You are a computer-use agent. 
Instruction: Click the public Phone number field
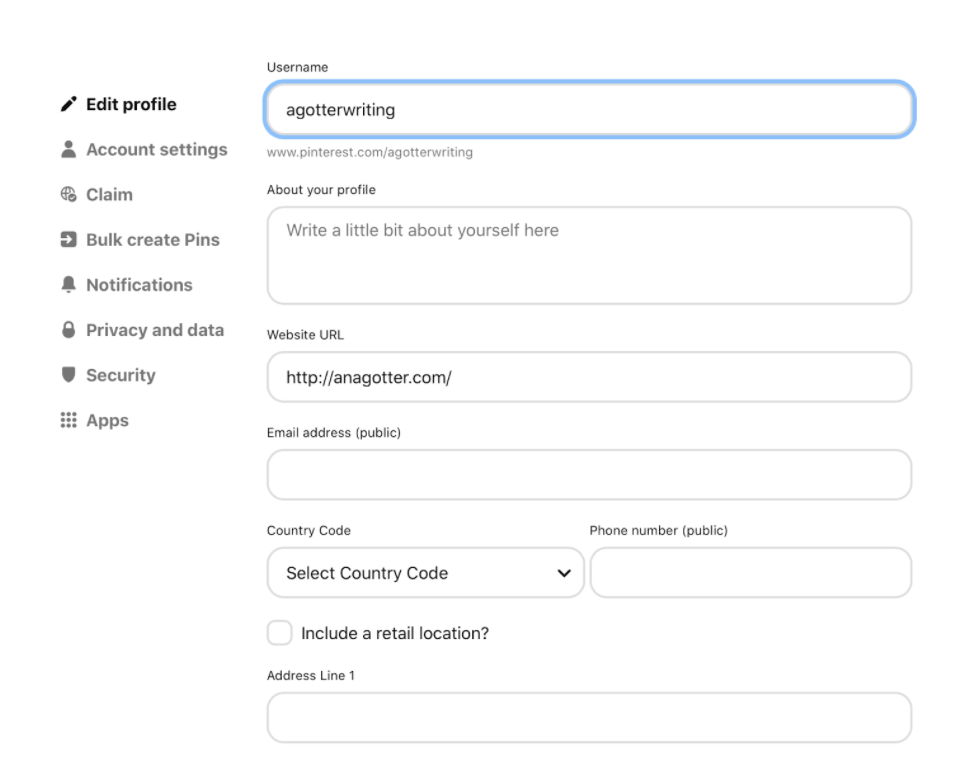[751, 573]
